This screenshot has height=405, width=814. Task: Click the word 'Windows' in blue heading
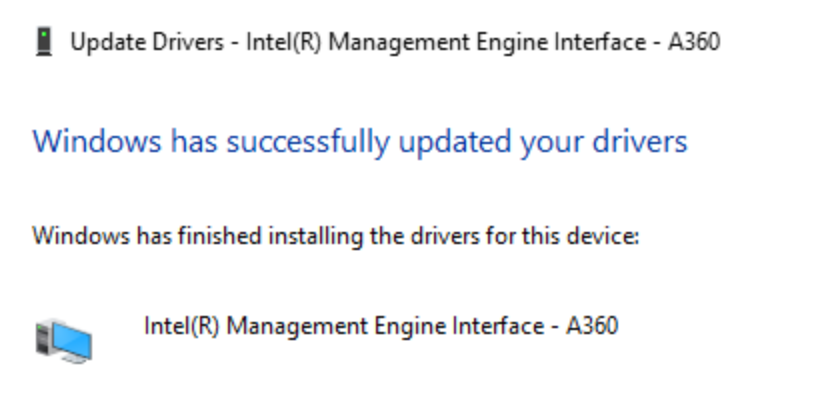coord(83,141)
